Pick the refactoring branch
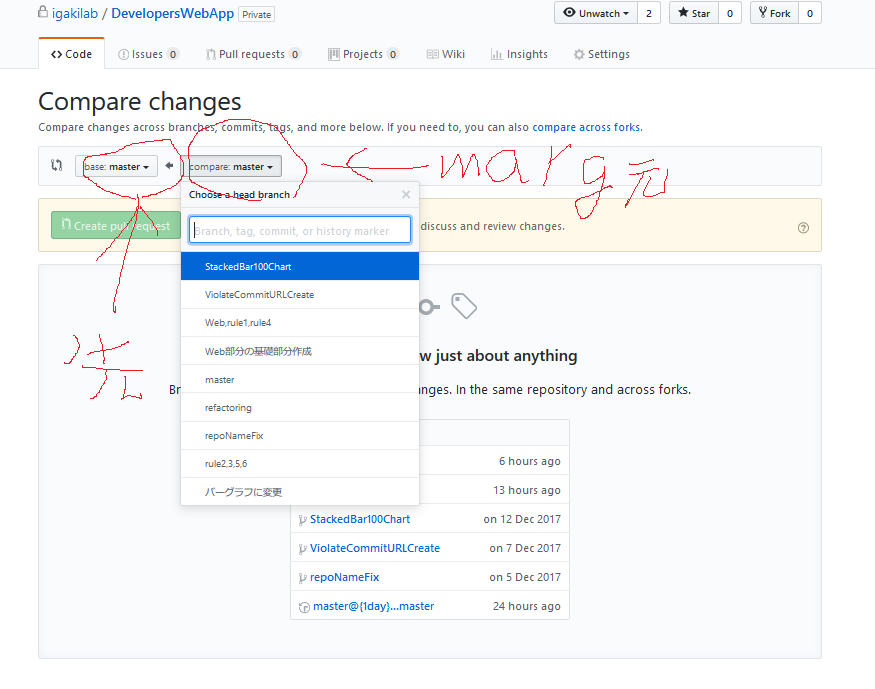The width and height of the screenshot is (875, 689). pos(300,407)
